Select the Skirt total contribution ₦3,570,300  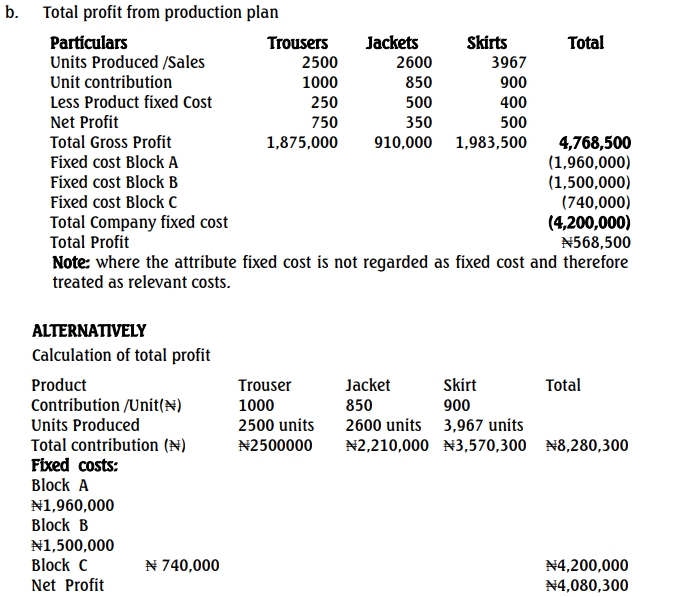(x=485, y=445)
